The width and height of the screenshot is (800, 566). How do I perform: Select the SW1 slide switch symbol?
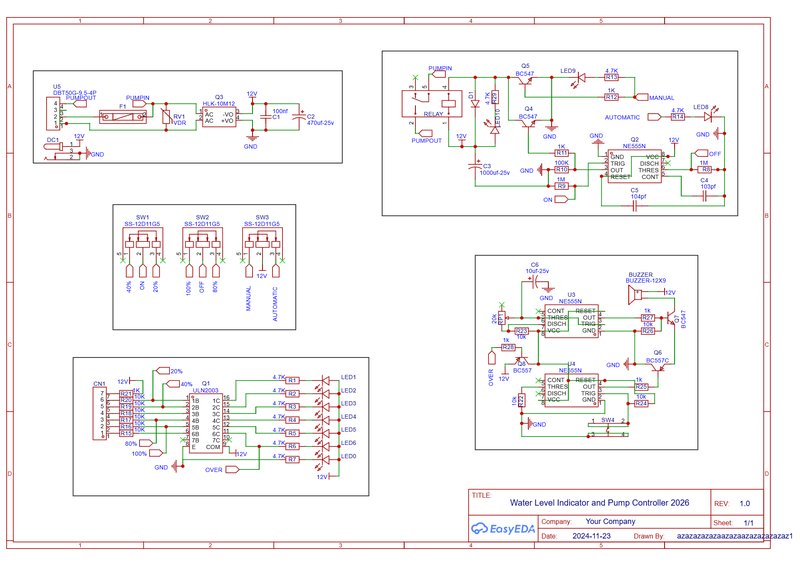coord(142,244)
